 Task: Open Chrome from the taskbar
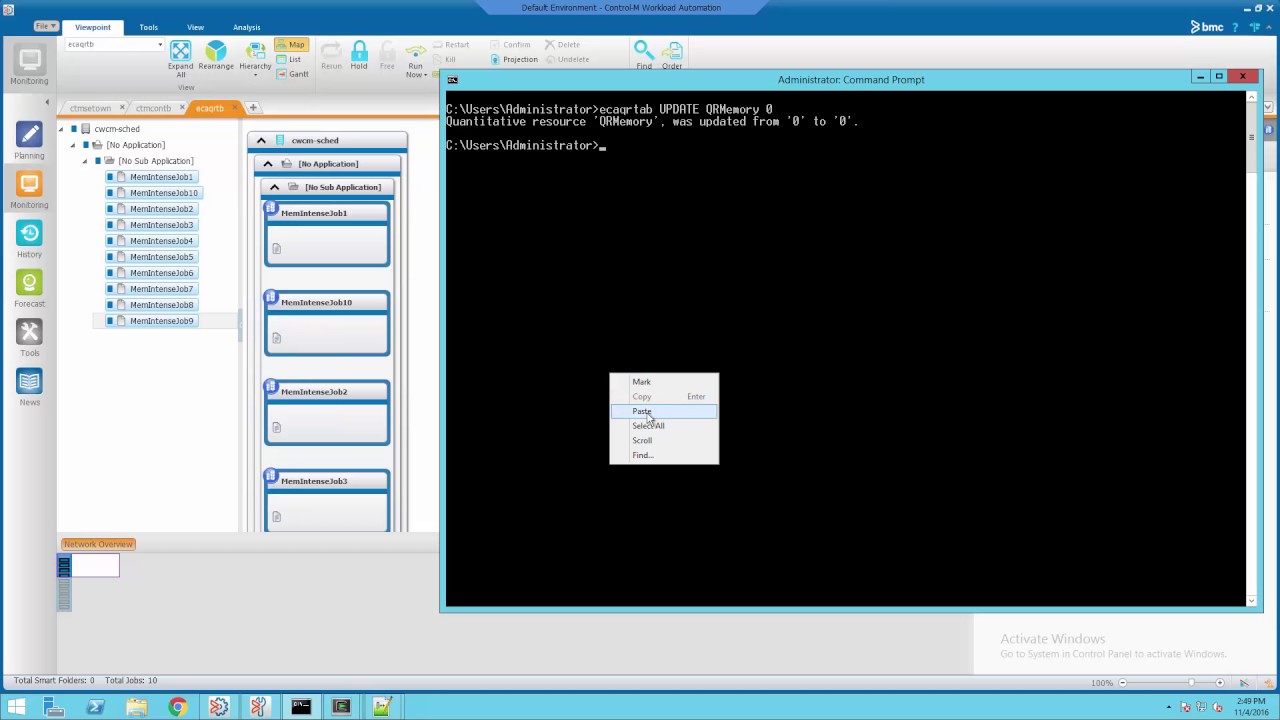pyautogui.click(x=177, y=707)
